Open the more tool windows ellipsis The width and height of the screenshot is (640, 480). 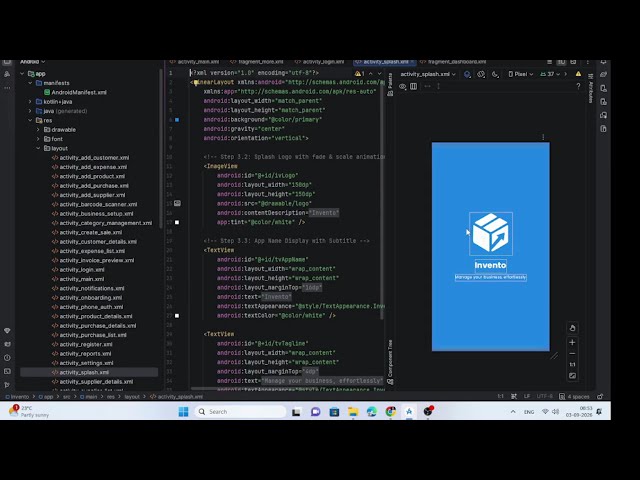click(7, 88)
